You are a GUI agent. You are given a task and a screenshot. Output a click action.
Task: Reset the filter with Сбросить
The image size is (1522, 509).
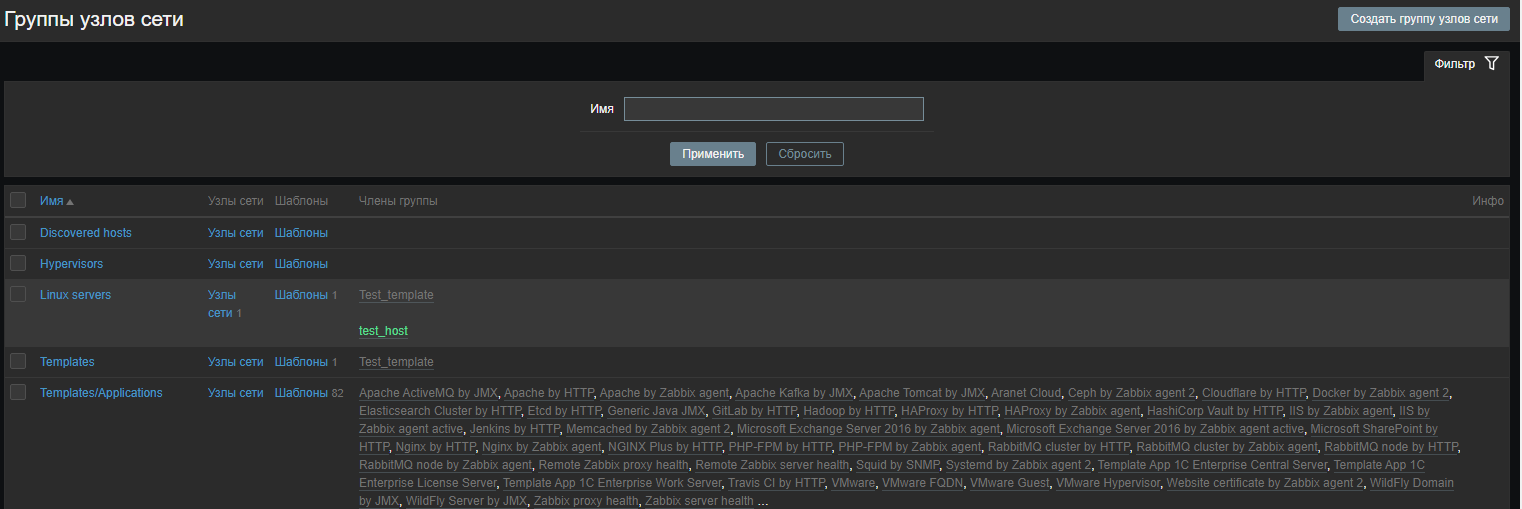805,154
